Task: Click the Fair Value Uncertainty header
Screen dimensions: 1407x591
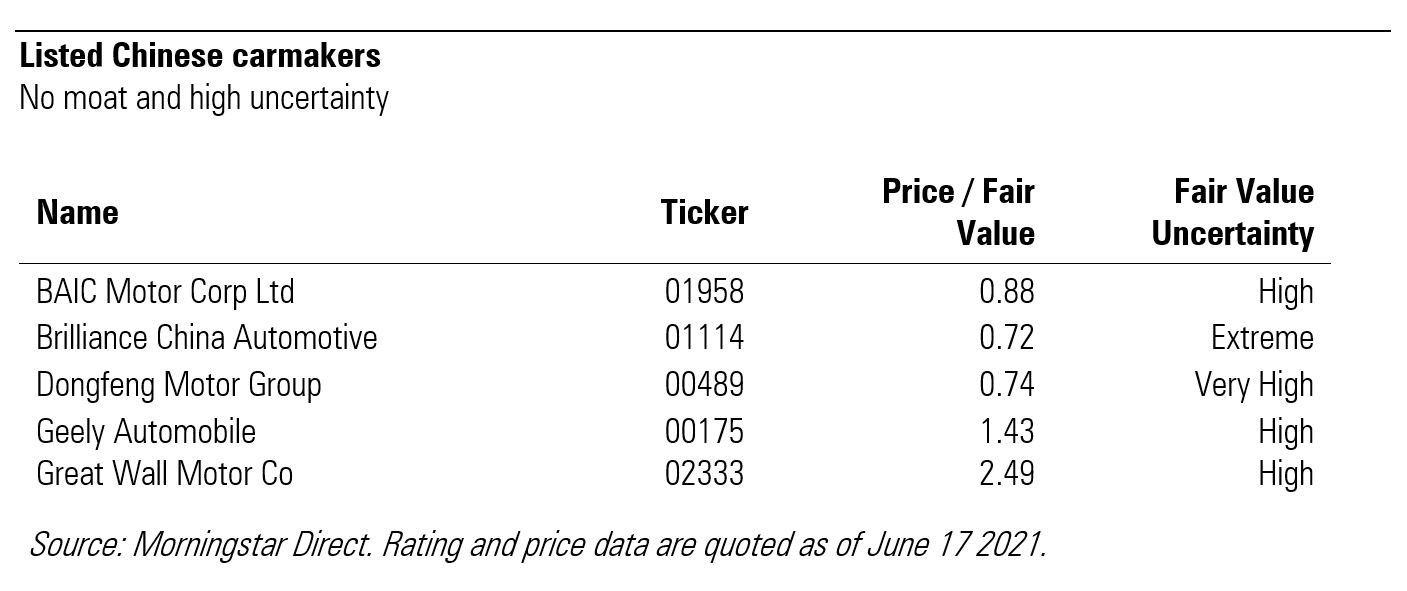Action: (x=1232, y=212)
